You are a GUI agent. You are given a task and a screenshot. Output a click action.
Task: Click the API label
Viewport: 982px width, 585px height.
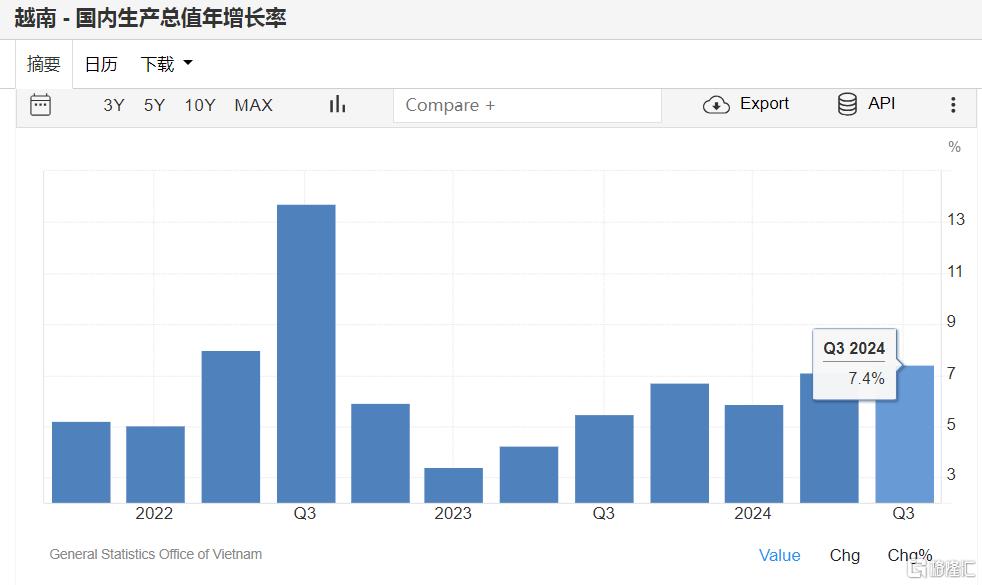click(881, 103)
